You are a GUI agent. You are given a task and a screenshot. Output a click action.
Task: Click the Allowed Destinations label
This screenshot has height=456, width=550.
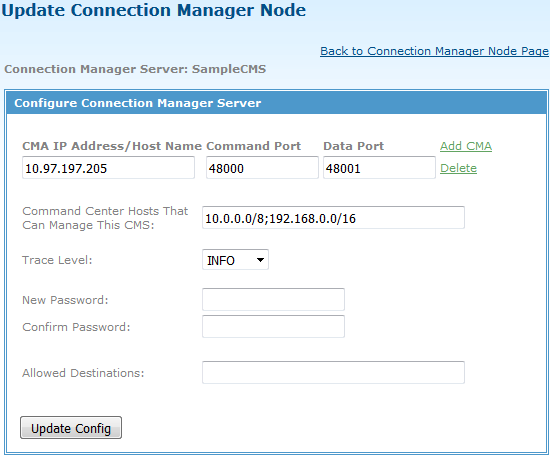83,373
